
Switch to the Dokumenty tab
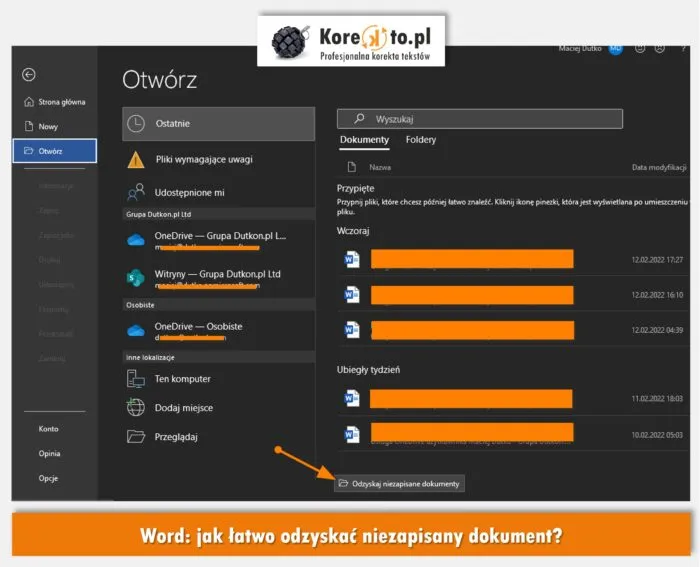[364, 140]
